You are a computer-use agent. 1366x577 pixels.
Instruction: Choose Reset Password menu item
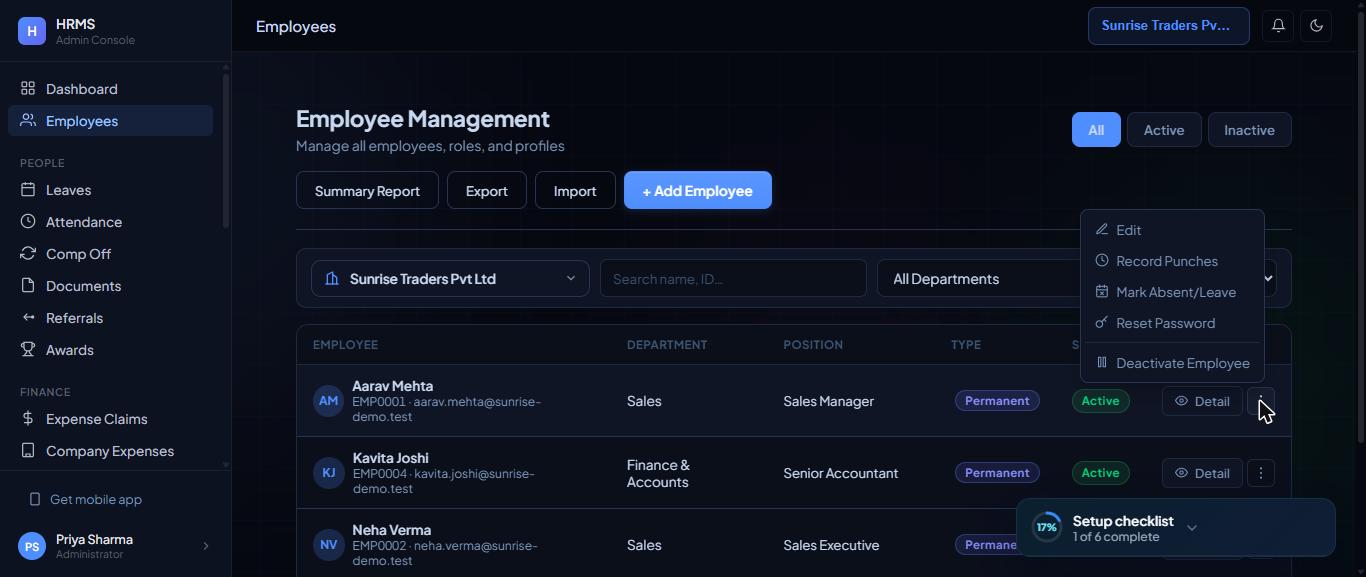[1172, 323]
